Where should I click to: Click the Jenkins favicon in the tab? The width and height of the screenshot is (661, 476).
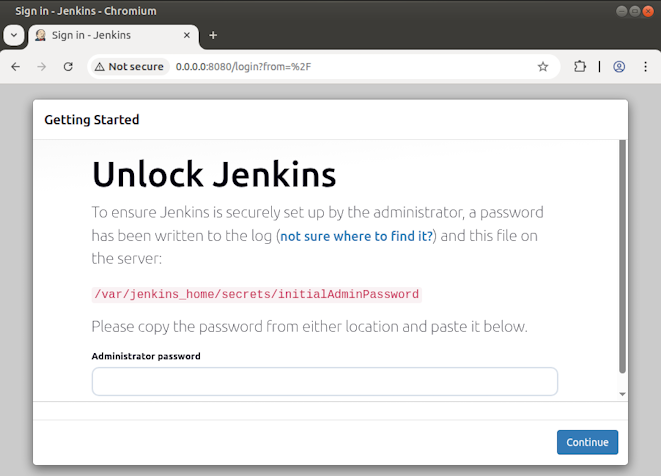coord(40,34)
